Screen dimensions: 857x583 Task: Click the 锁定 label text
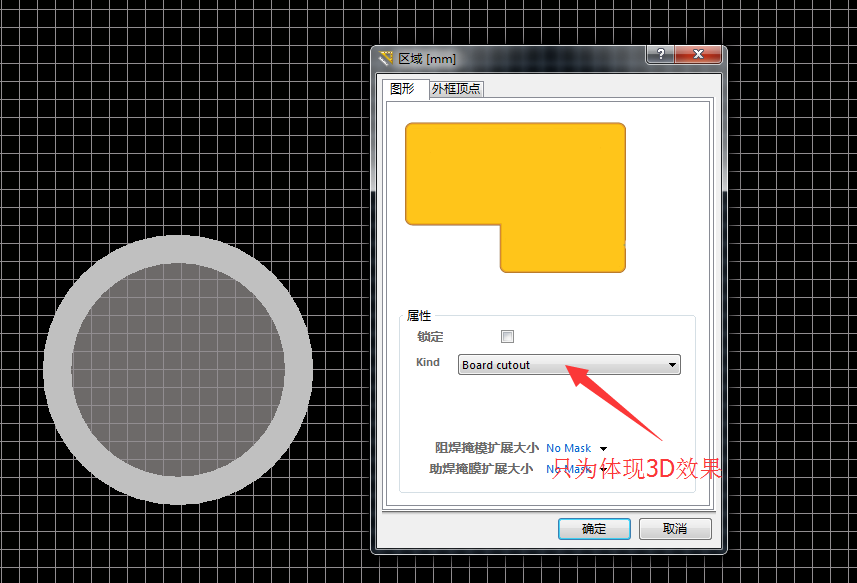coord(430,337)
